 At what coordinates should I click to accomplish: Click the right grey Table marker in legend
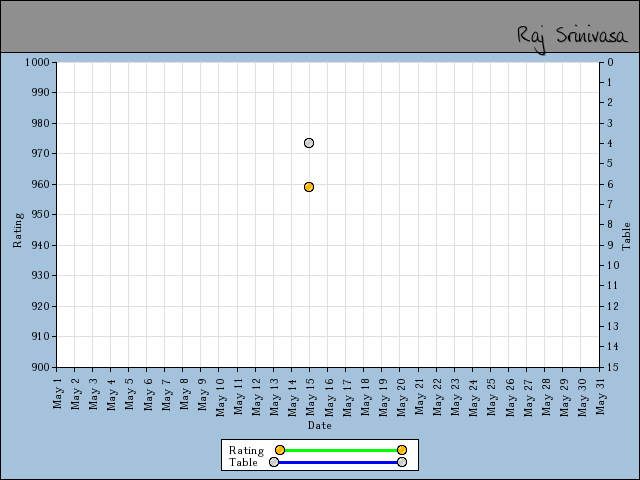(402, 462)
